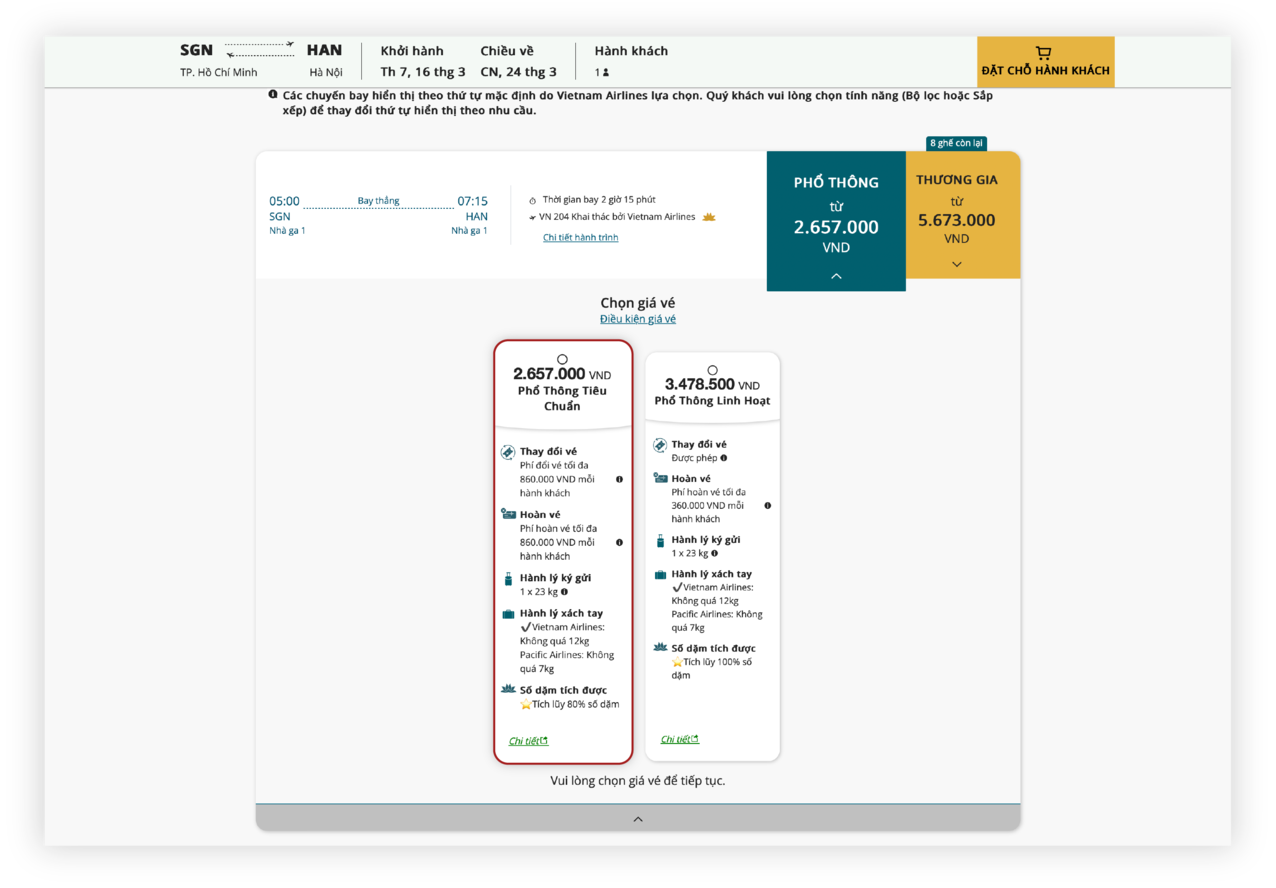Click info icon beside Standard fare refund fee

619,543
